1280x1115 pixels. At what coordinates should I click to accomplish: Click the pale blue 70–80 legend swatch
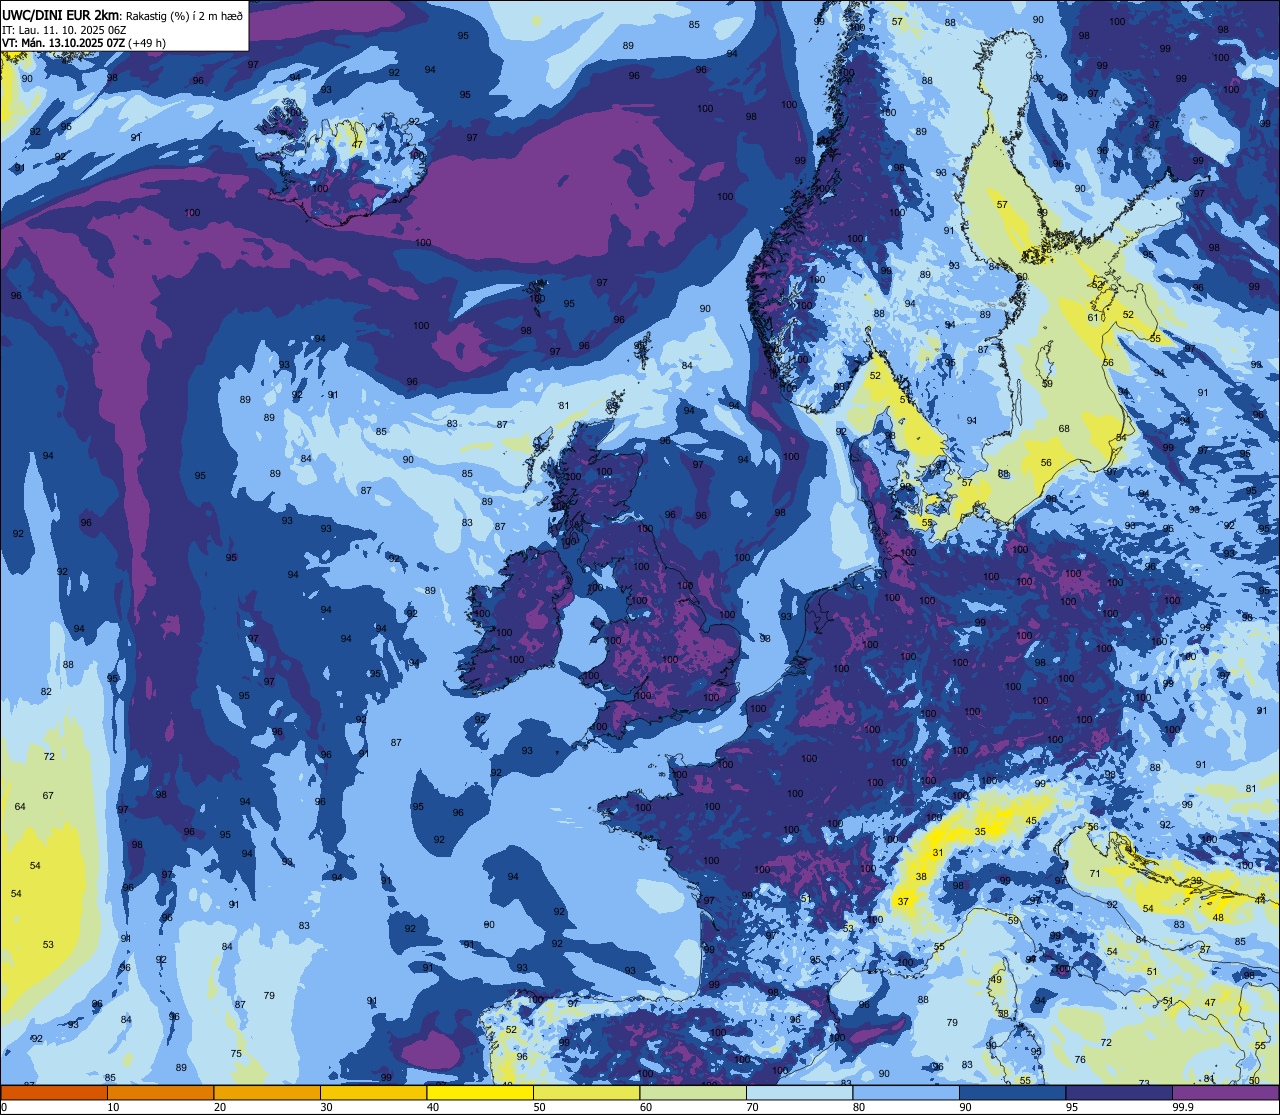pos(799,1093)
